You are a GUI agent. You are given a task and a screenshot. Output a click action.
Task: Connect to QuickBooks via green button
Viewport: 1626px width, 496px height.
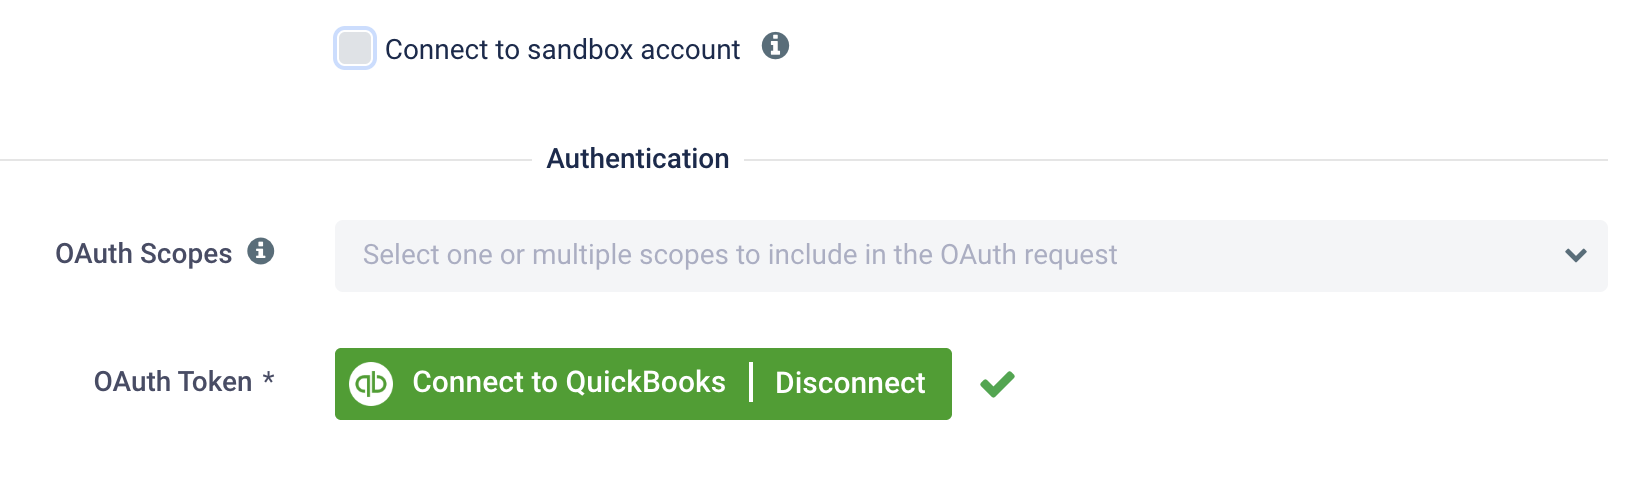coord(569,383)
